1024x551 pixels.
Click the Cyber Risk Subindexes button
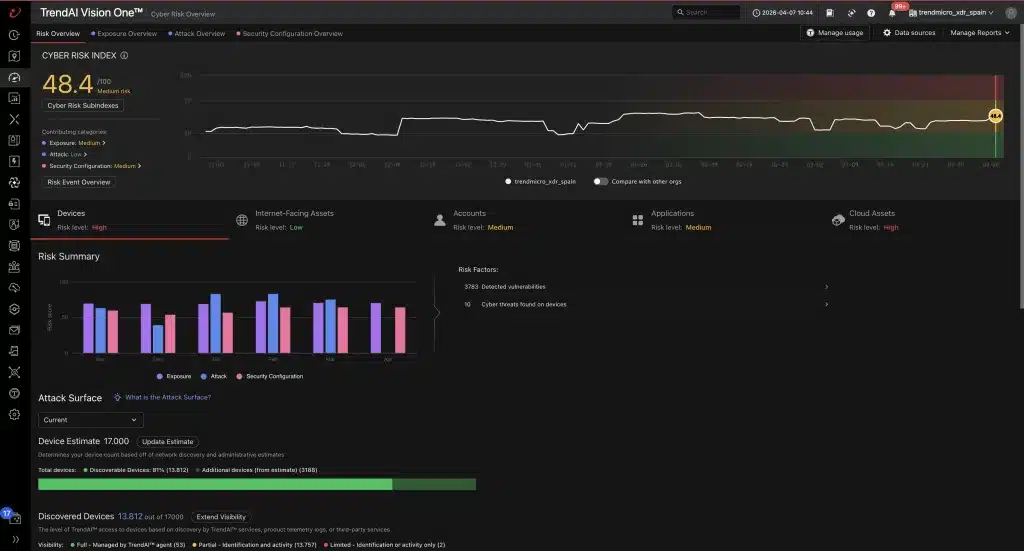point(83,105)
